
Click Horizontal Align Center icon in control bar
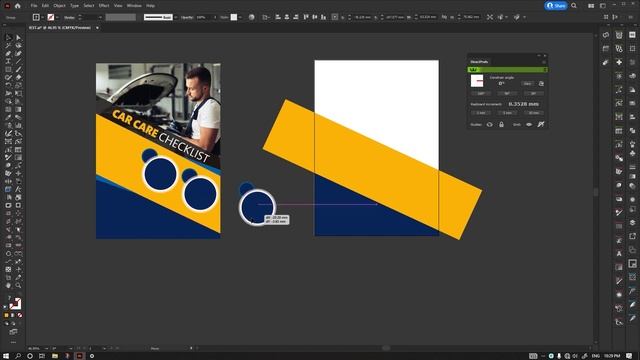[287, 17]
